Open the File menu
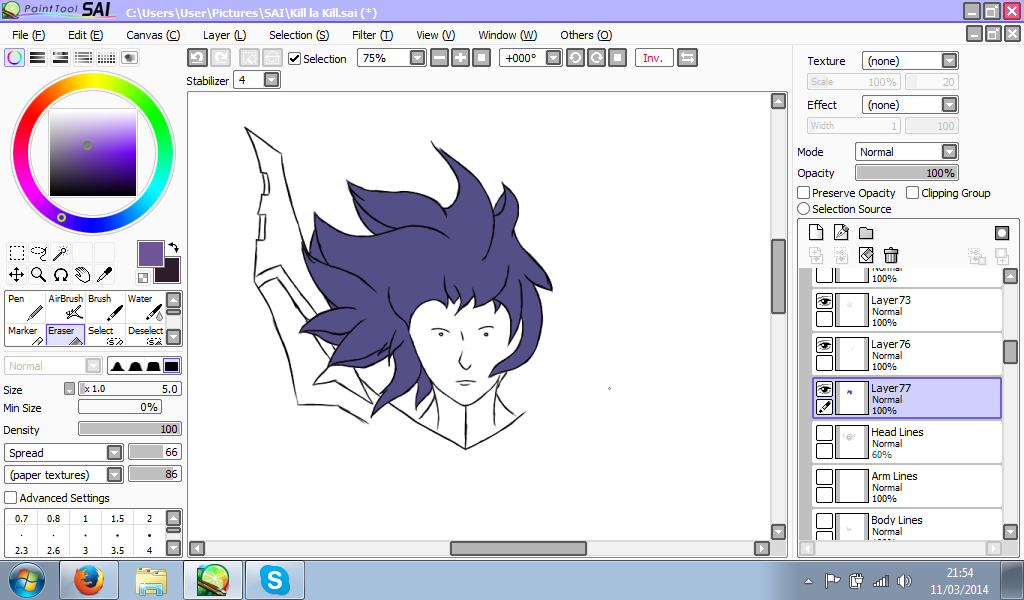 click(x=29, y=35)
